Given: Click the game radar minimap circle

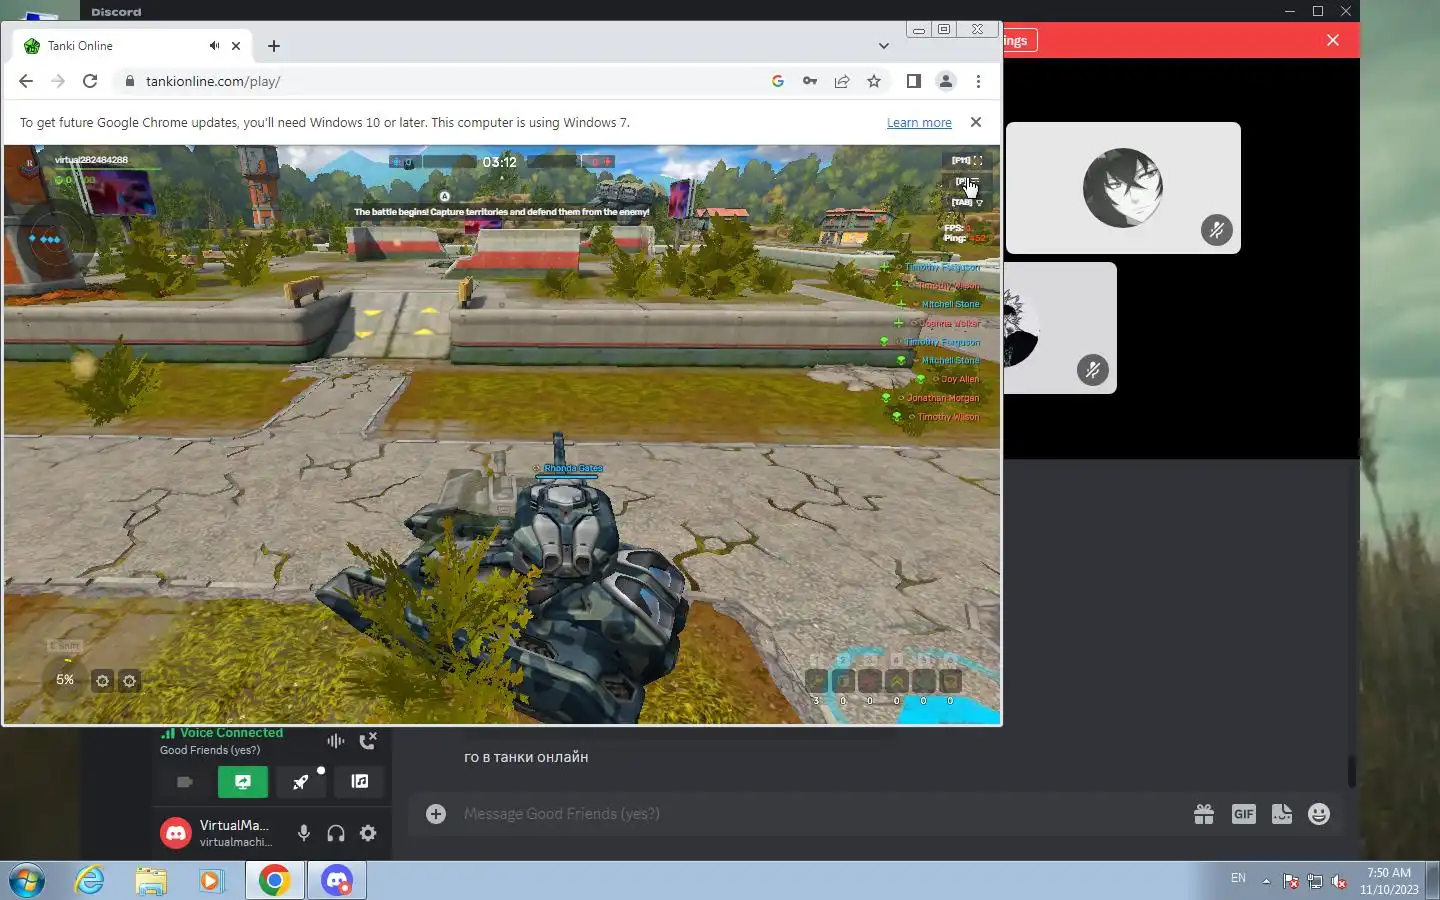Looking at the screenshot, I should coord(51,239).
